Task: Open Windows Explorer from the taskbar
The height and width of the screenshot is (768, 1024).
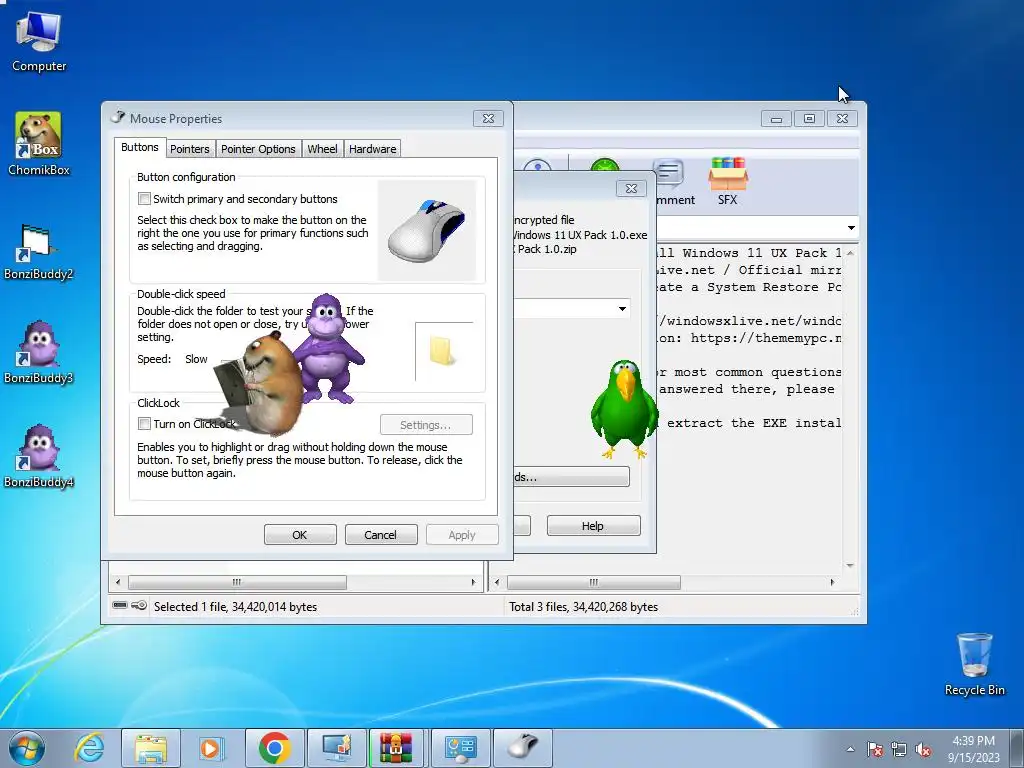Action: 151,748
